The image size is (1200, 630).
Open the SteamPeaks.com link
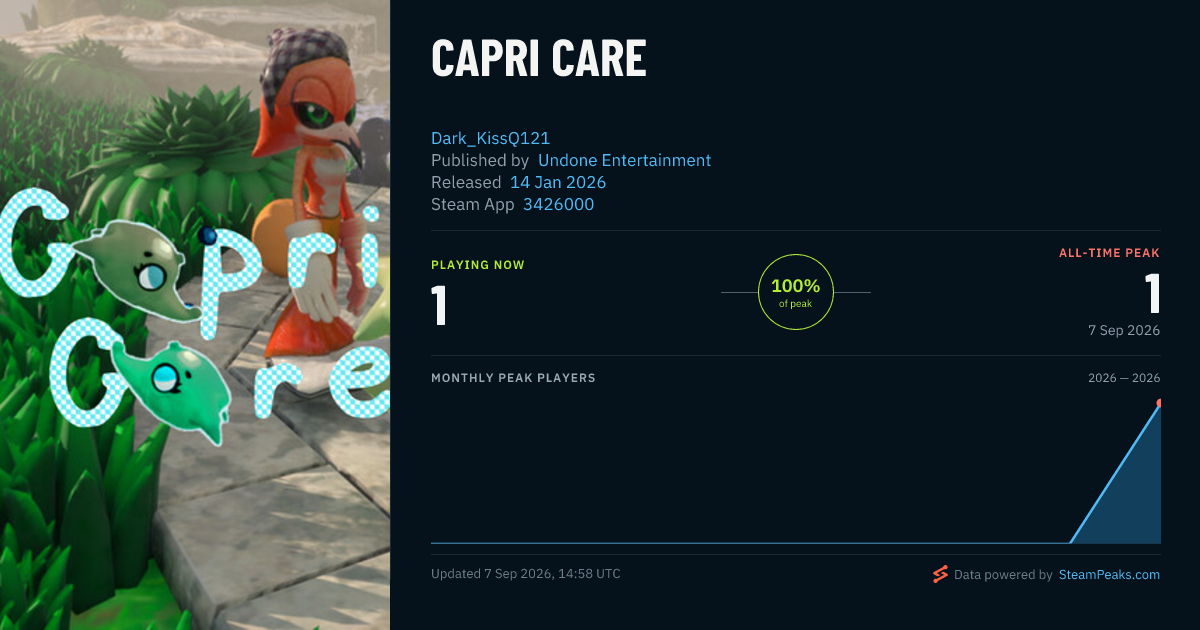point(1109,575)
